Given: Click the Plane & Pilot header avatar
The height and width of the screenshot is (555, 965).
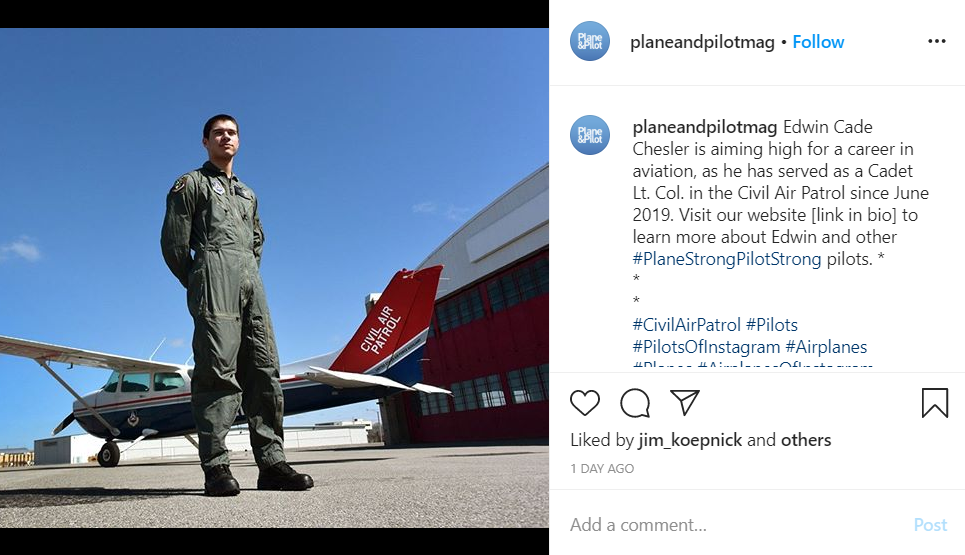Looking at the screenshot, I should [590, 41].
